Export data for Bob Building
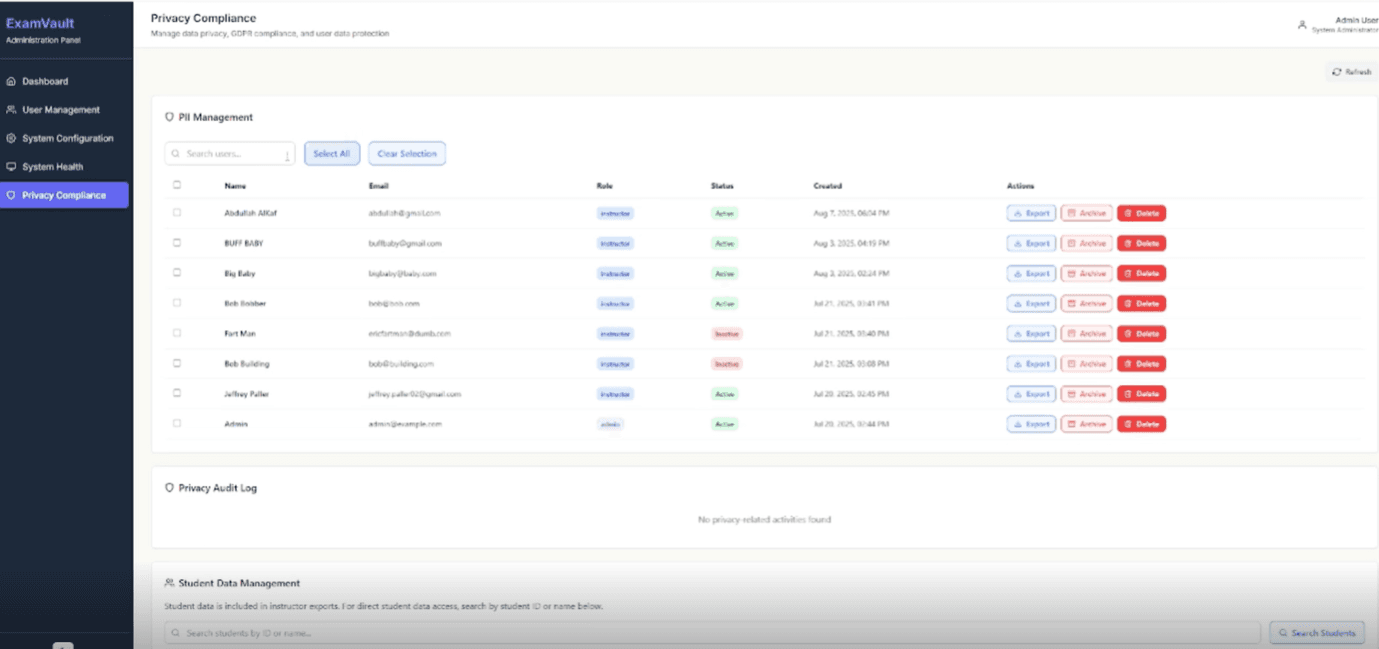Viewport: 1379px width, 649px height. pyautogui.click(x=1031, y=364)
